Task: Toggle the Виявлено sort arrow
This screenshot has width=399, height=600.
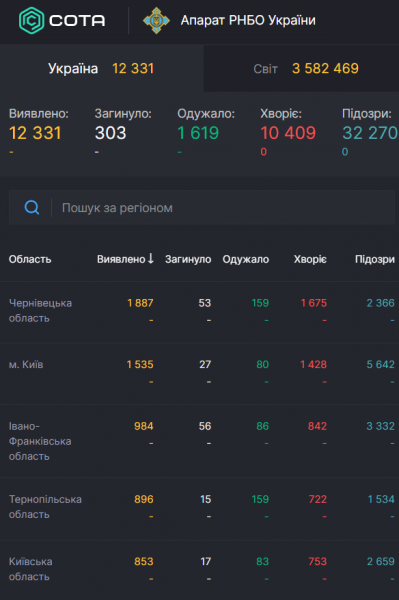Action: click(151, 259)
